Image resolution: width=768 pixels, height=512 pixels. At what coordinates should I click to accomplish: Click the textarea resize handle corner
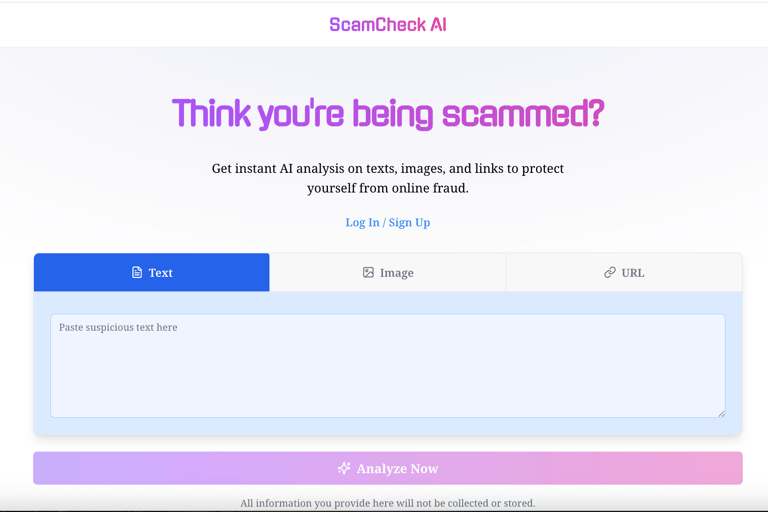720,412
